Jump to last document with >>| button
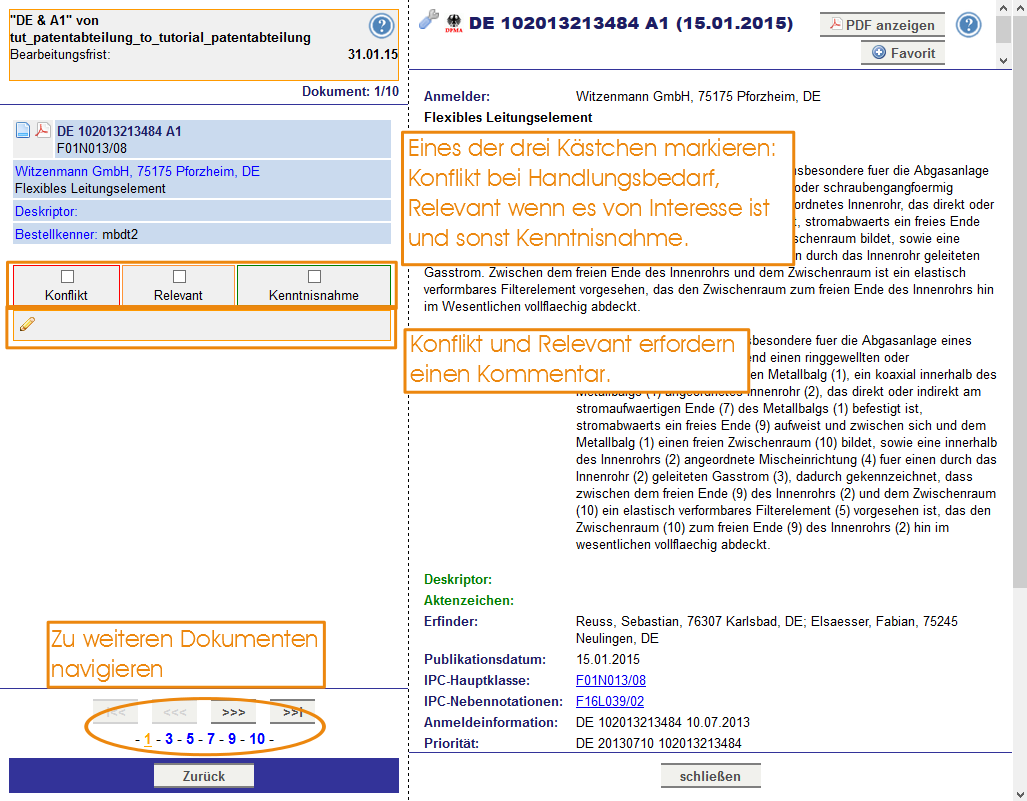Image resolution: width=1027 pixels, height=801 pixels. coord(292,712)
